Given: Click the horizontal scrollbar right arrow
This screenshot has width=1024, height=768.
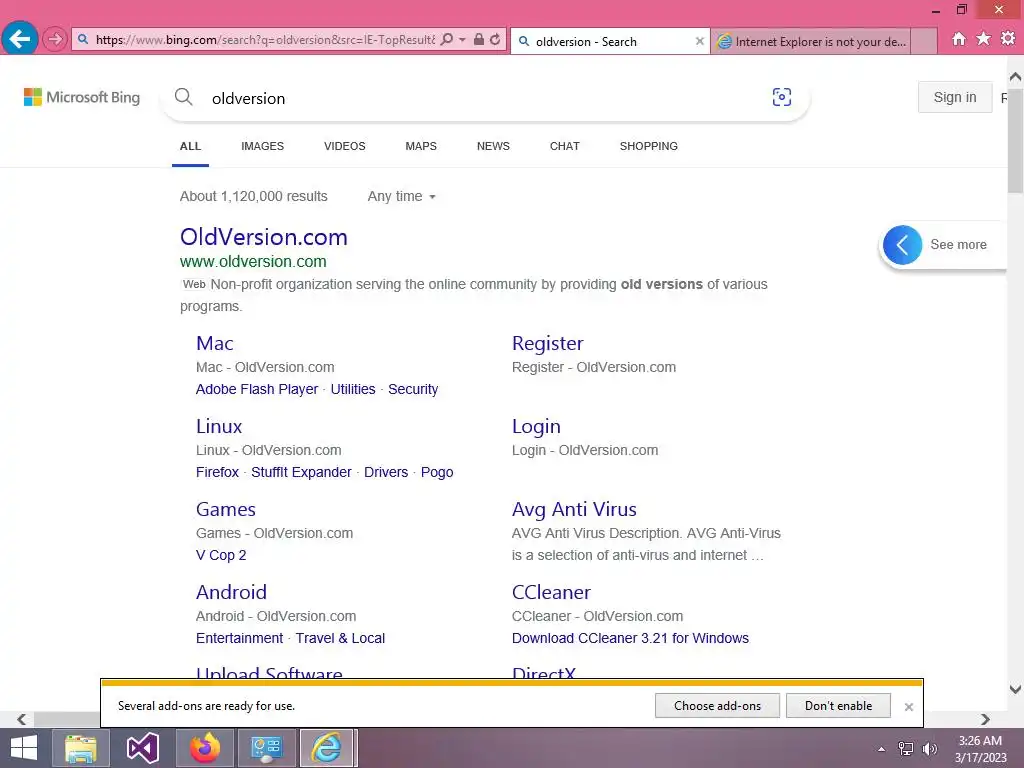Looking at the screenshot, I should pyautogui.click(x=985, y=719).
